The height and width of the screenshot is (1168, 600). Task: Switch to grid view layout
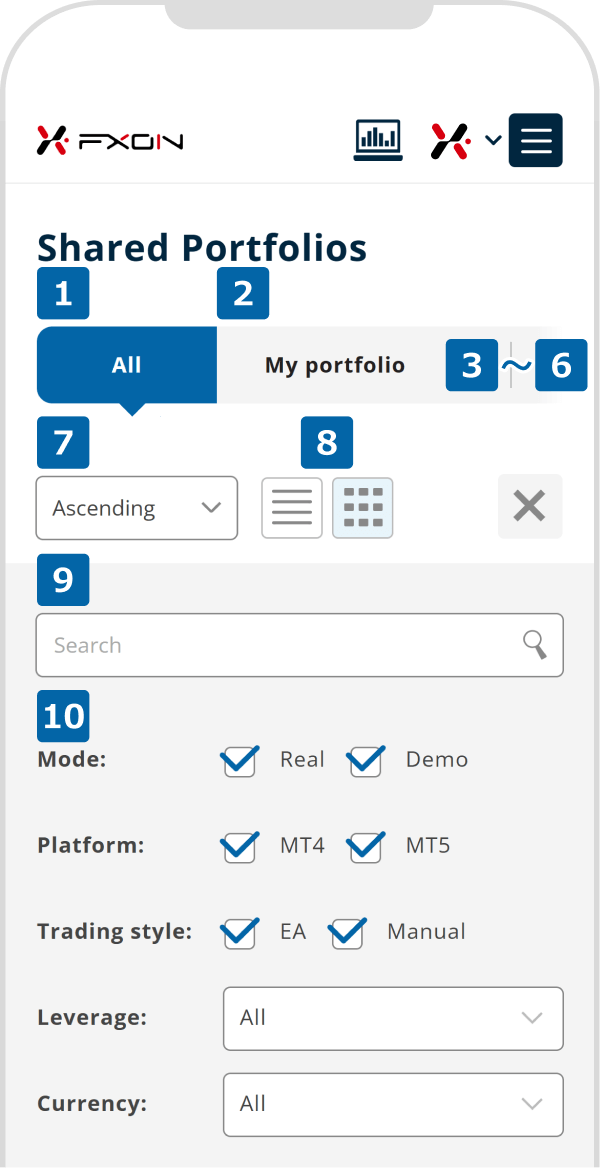(363, 508)
